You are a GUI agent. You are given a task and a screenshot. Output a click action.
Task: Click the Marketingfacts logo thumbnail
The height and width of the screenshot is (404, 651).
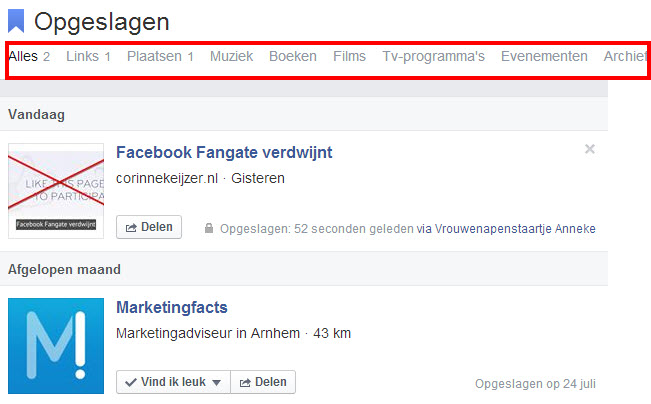56,346
